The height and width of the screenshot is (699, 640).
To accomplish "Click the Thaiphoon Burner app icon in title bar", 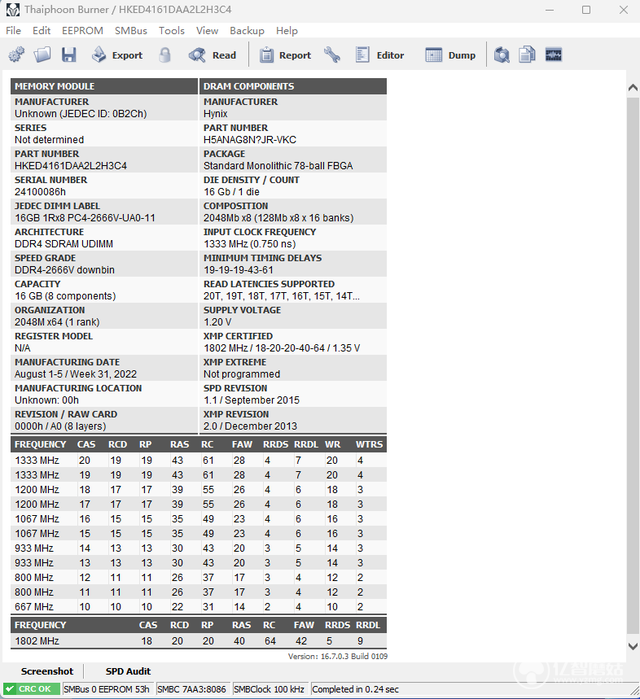I will (12, 10).
